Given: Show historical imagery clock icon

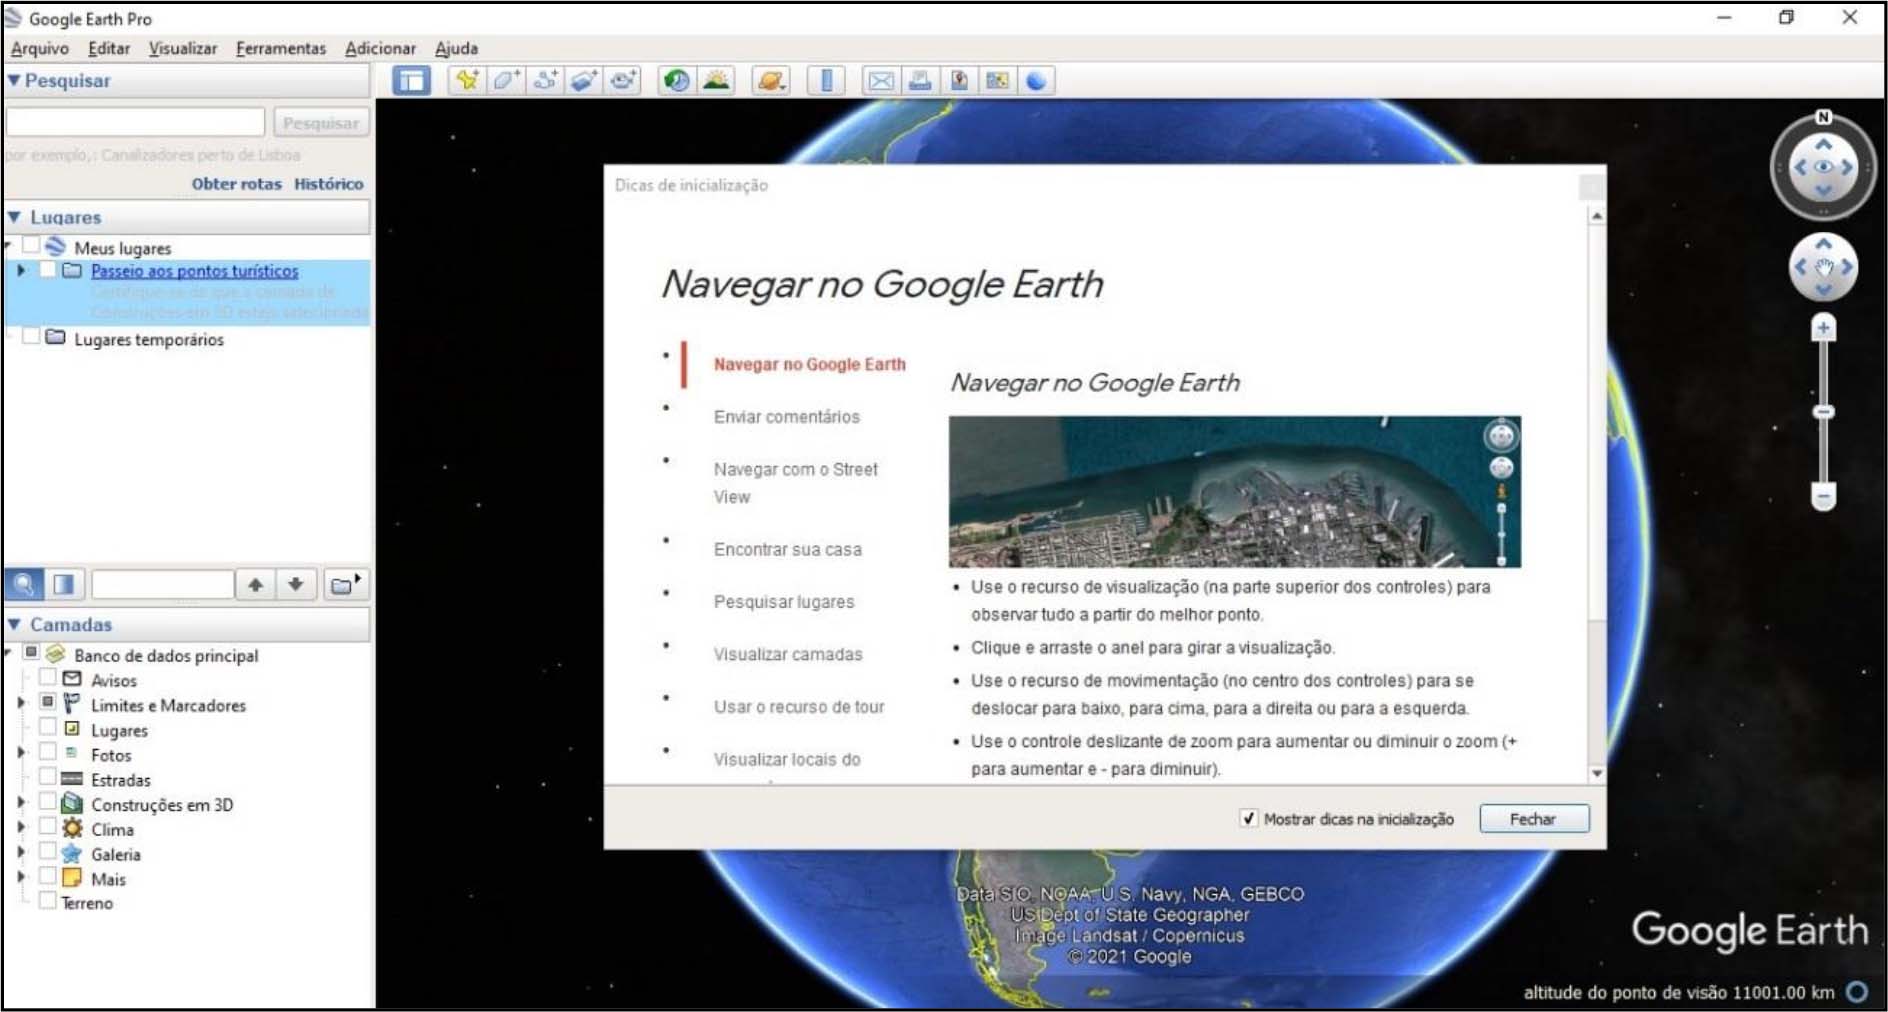Looking at the screenshot, I should (677, 81).
